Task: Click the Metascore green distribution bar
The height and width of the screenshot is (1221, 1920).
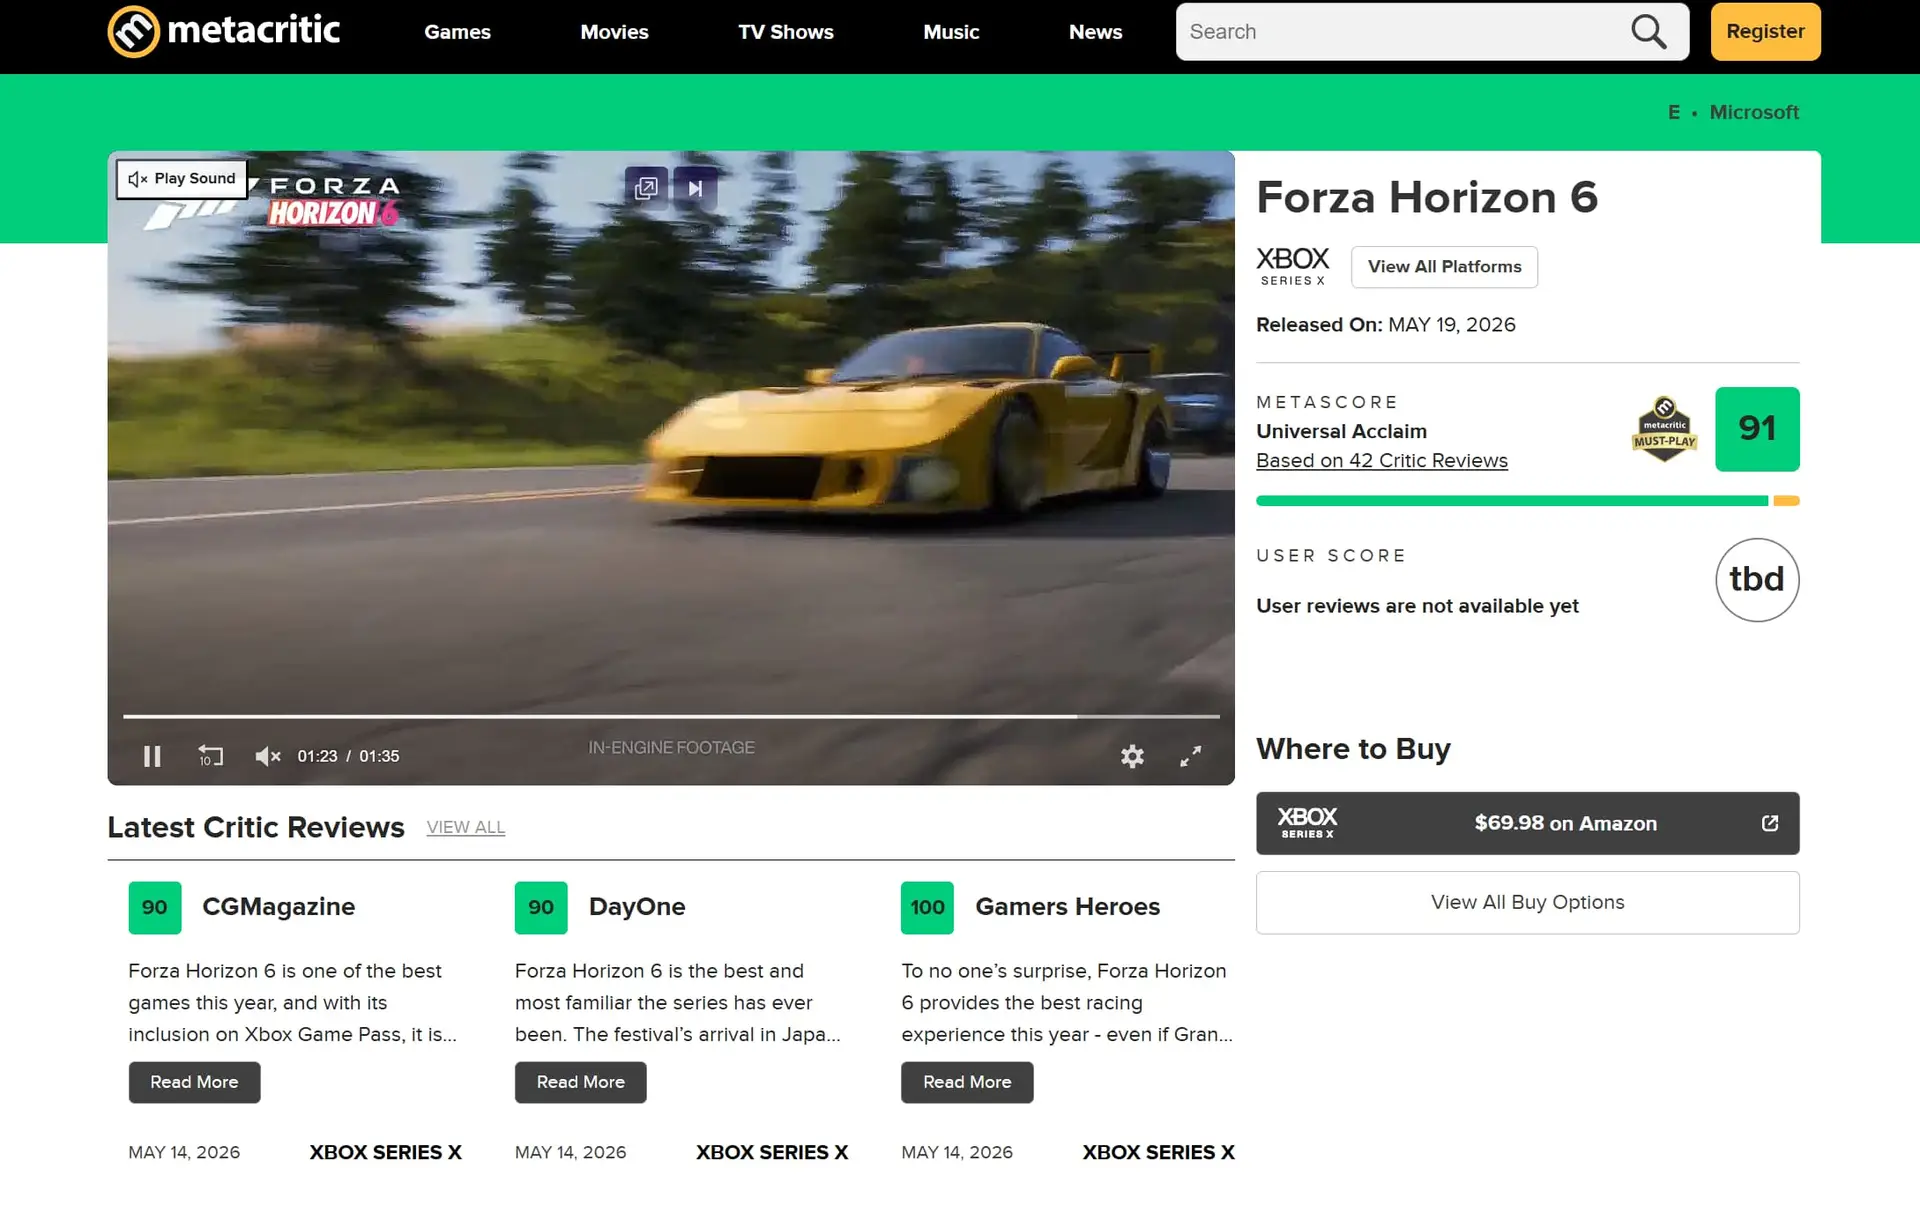Action: [x=1512, y=501]
